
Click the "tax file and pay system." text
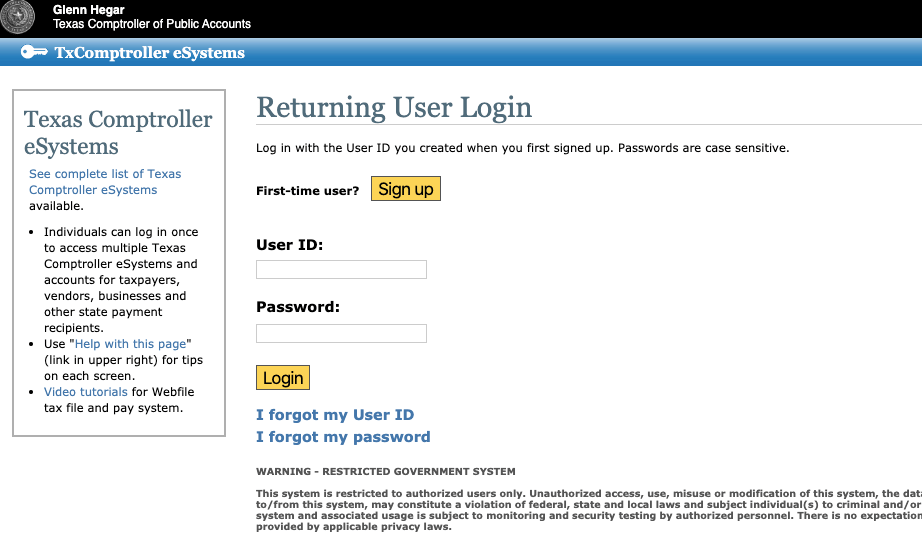[x=113, y=408]
